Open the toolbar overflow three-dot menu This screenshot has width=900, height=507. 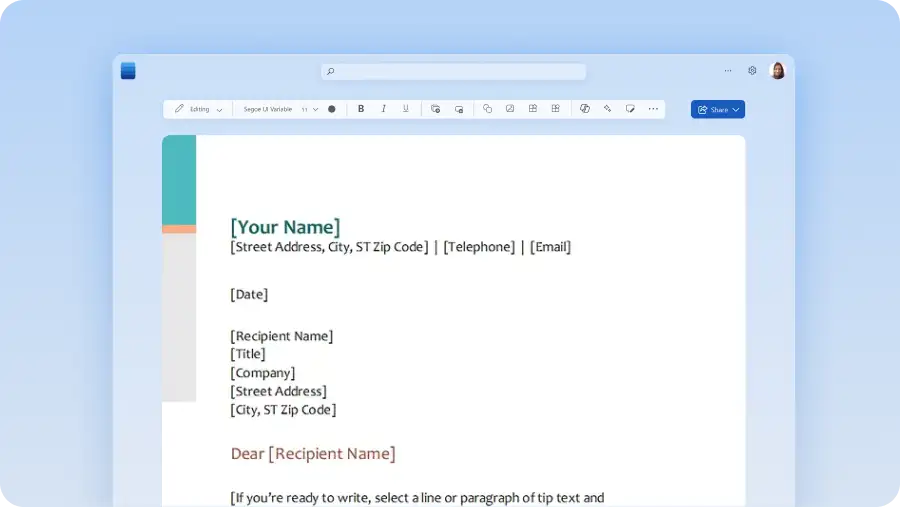653,109
